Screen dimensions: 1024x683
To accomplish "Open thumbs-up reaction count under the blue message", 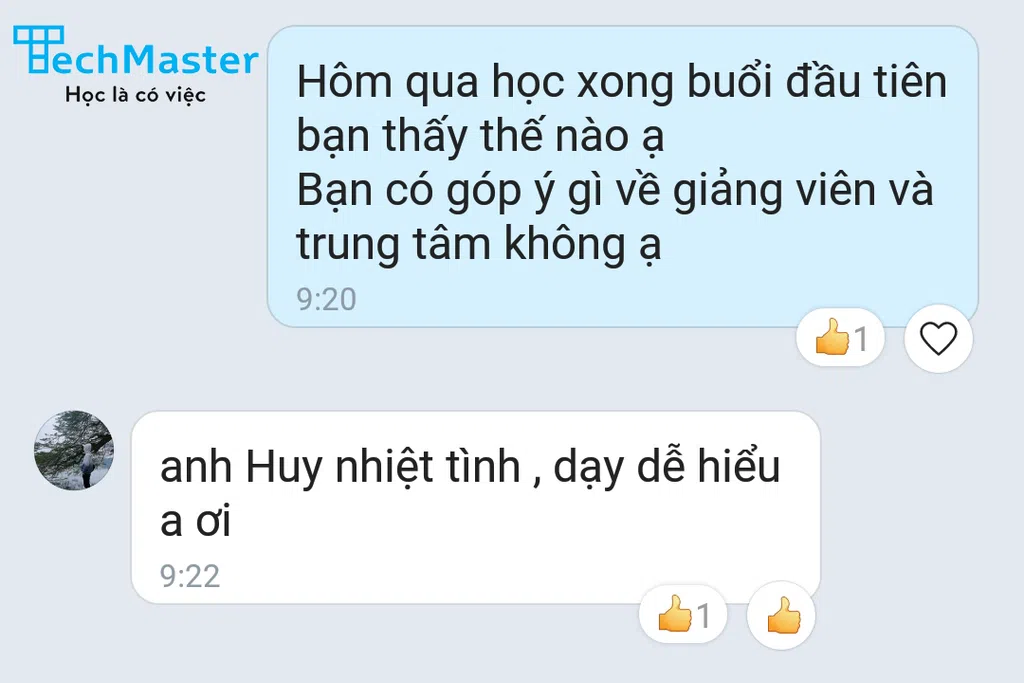I will pos(840,338).
